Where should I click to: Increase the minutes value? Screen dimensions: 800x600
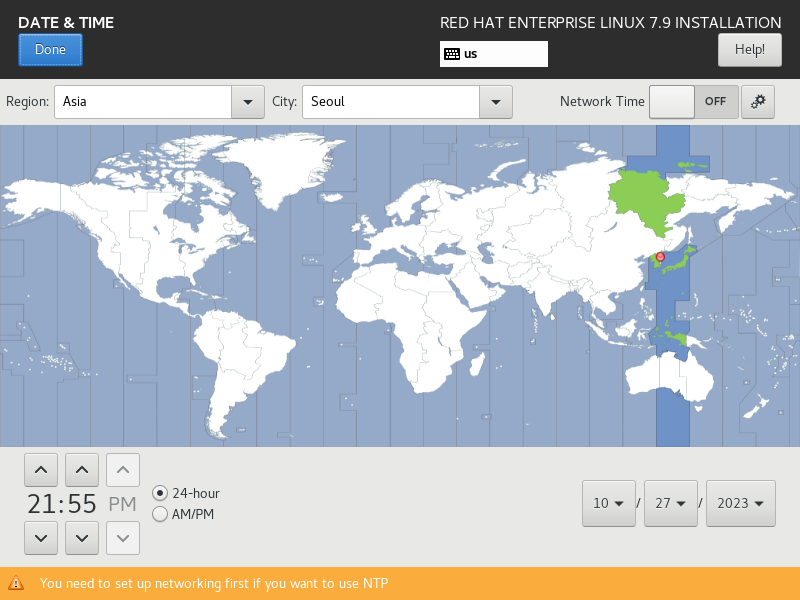tap(82, 470)
